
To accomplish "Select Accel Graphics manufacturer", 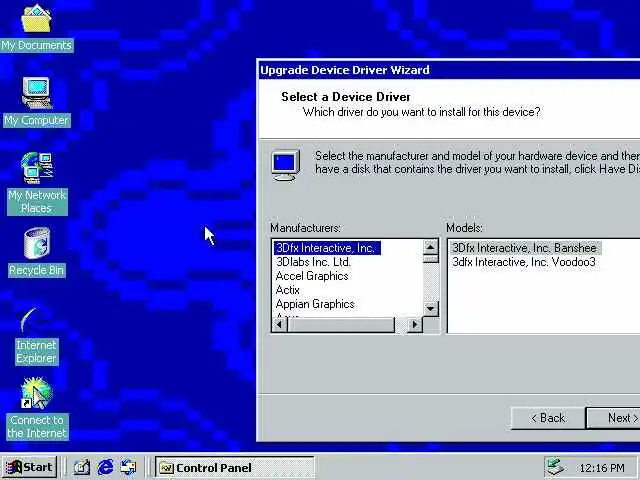I will (312, 276).
